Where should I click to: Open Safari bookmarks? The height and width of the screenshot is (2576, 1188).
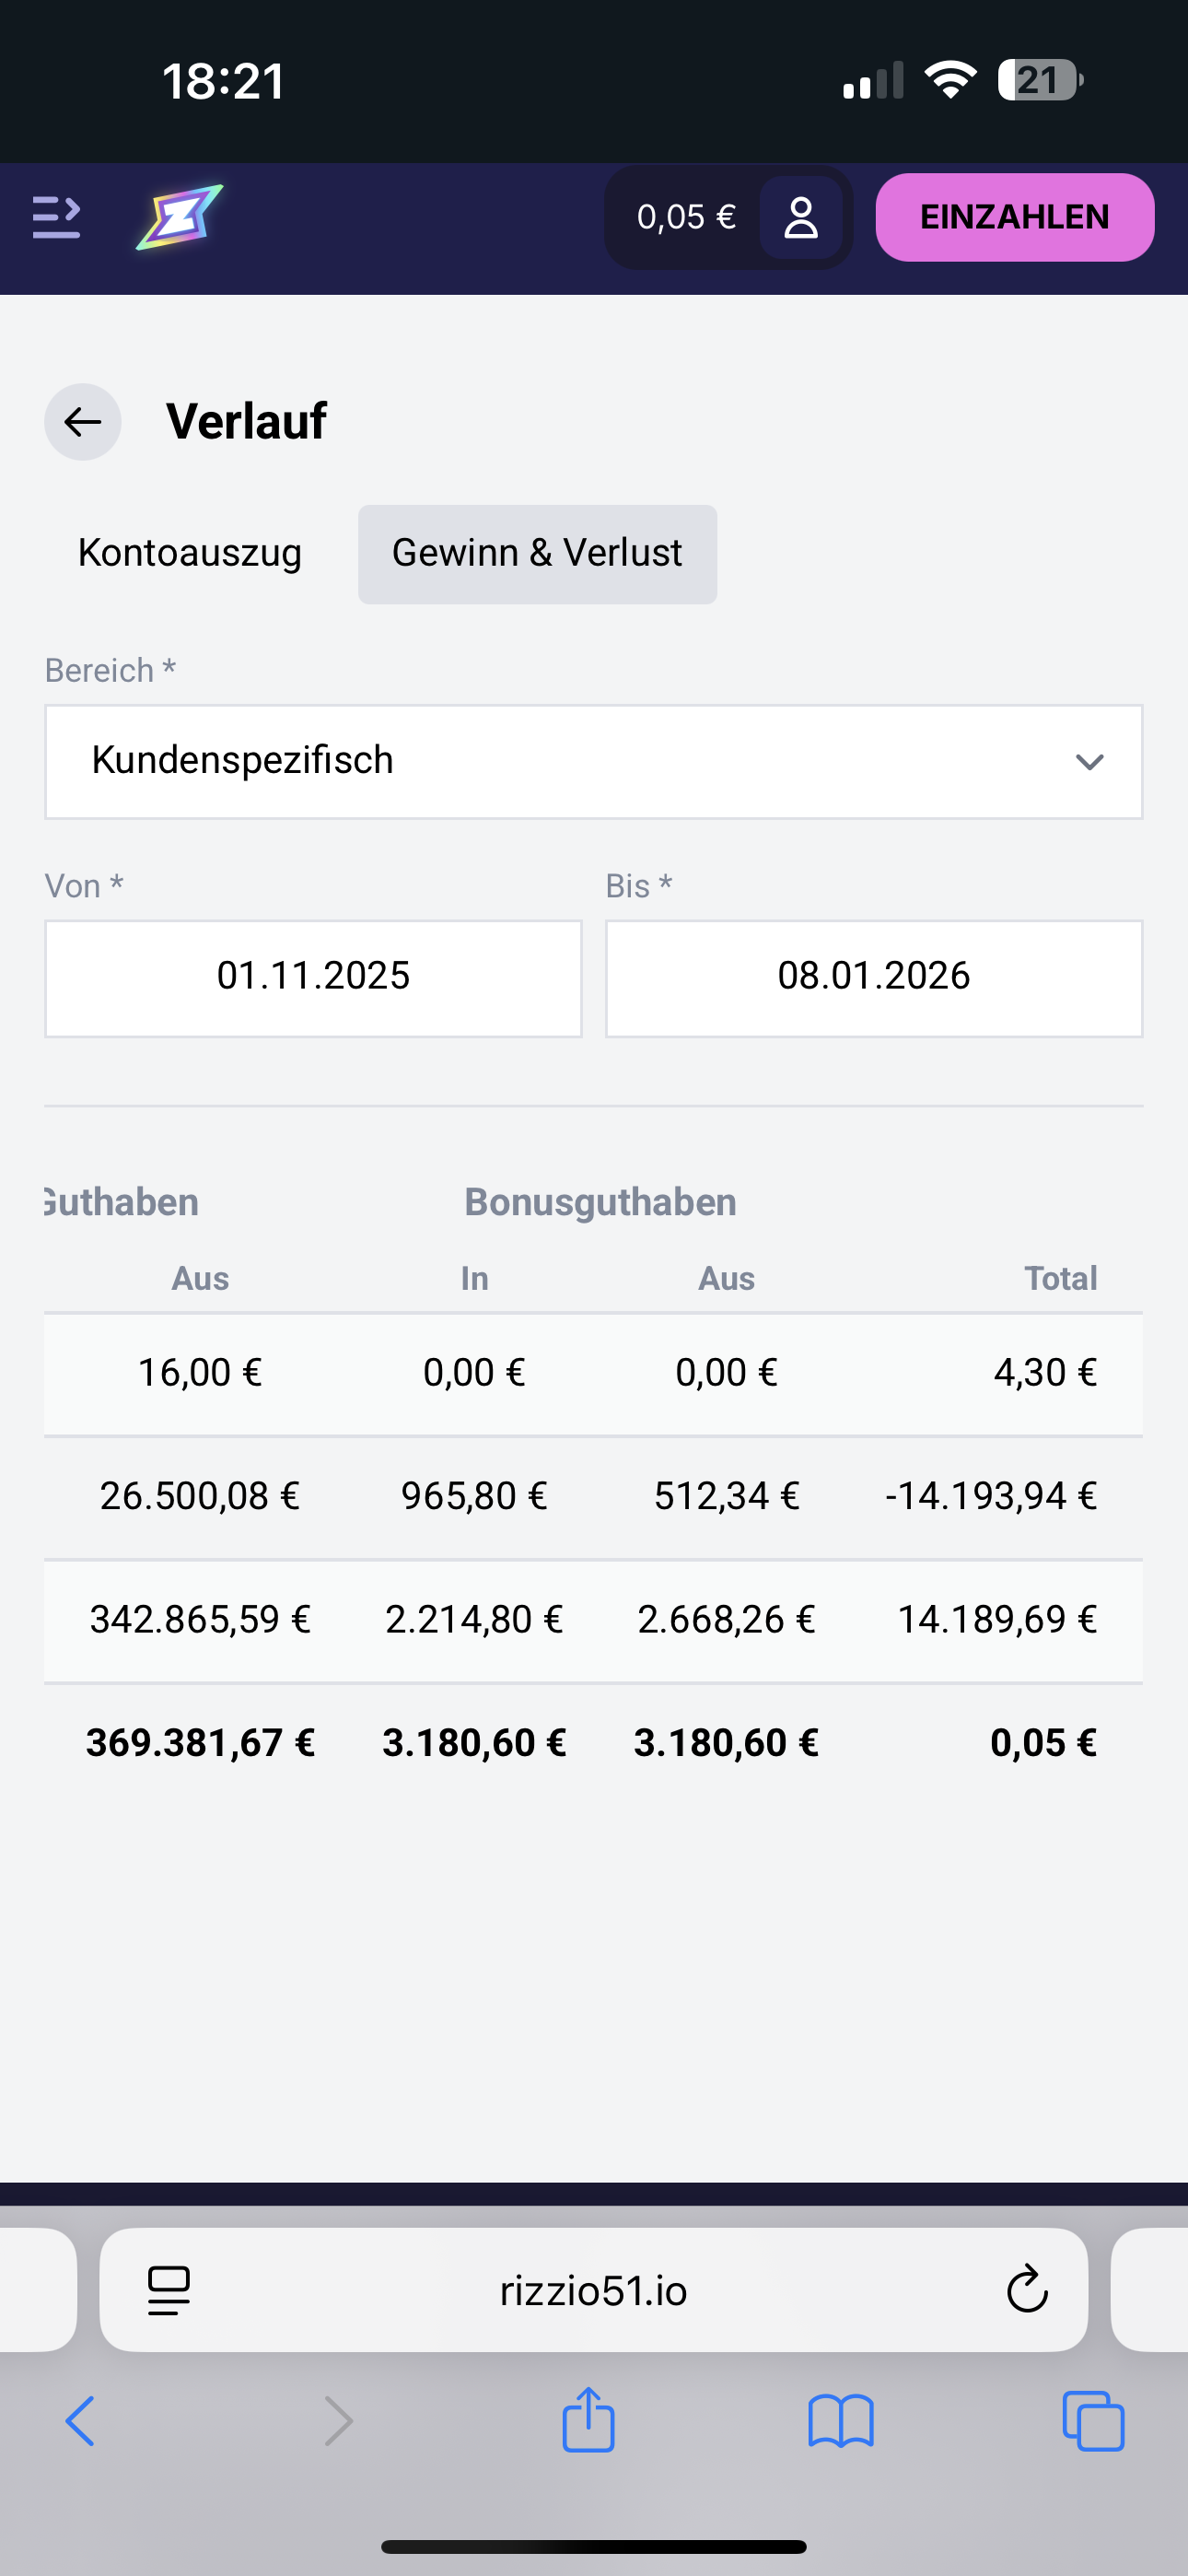click(x=840, y=2421)
